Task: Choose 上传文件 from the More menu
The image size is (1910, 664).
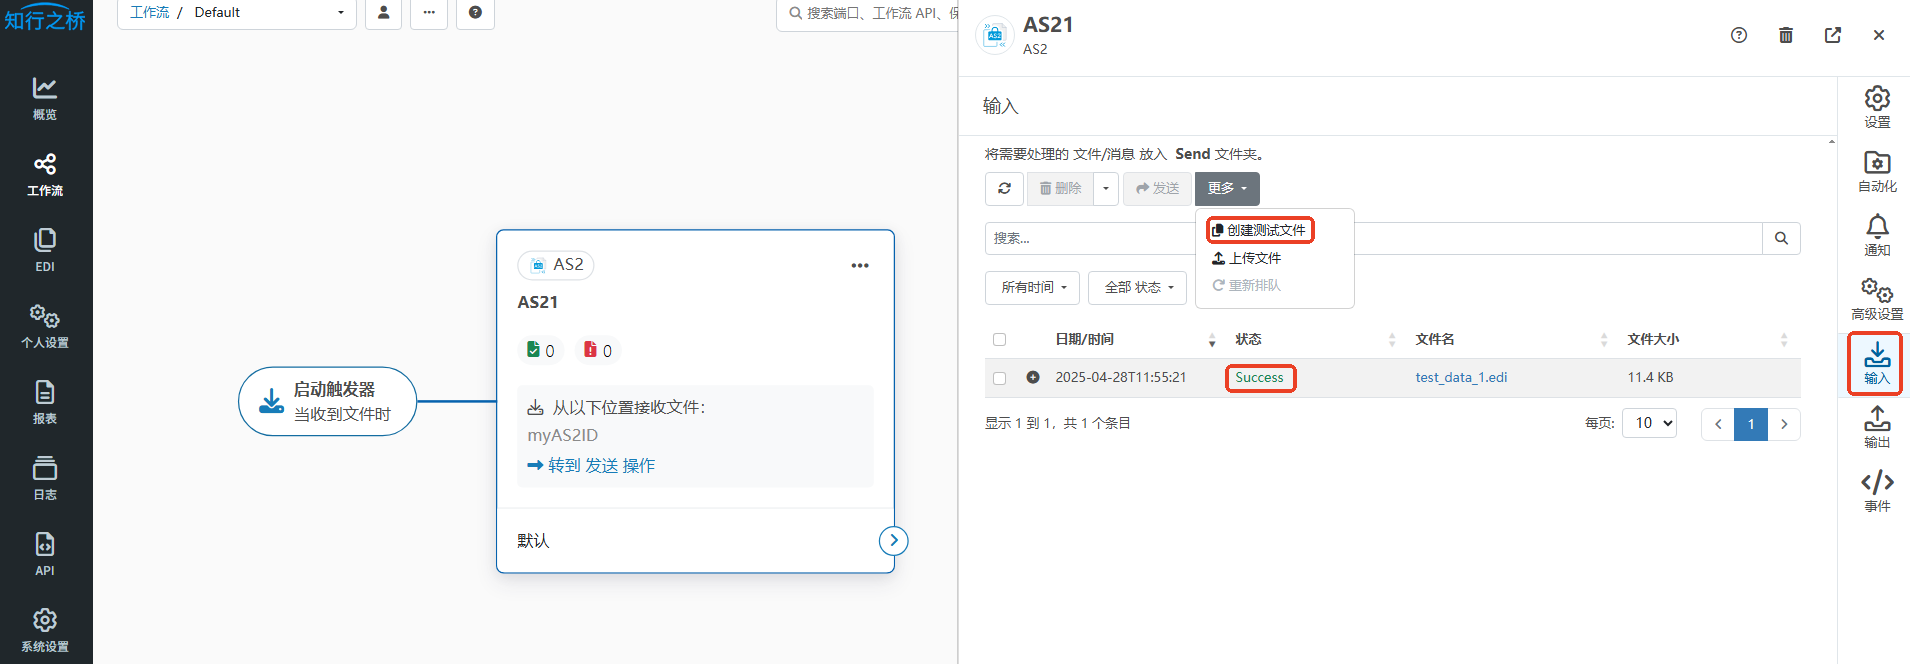Action: (x=1247, y=258)
